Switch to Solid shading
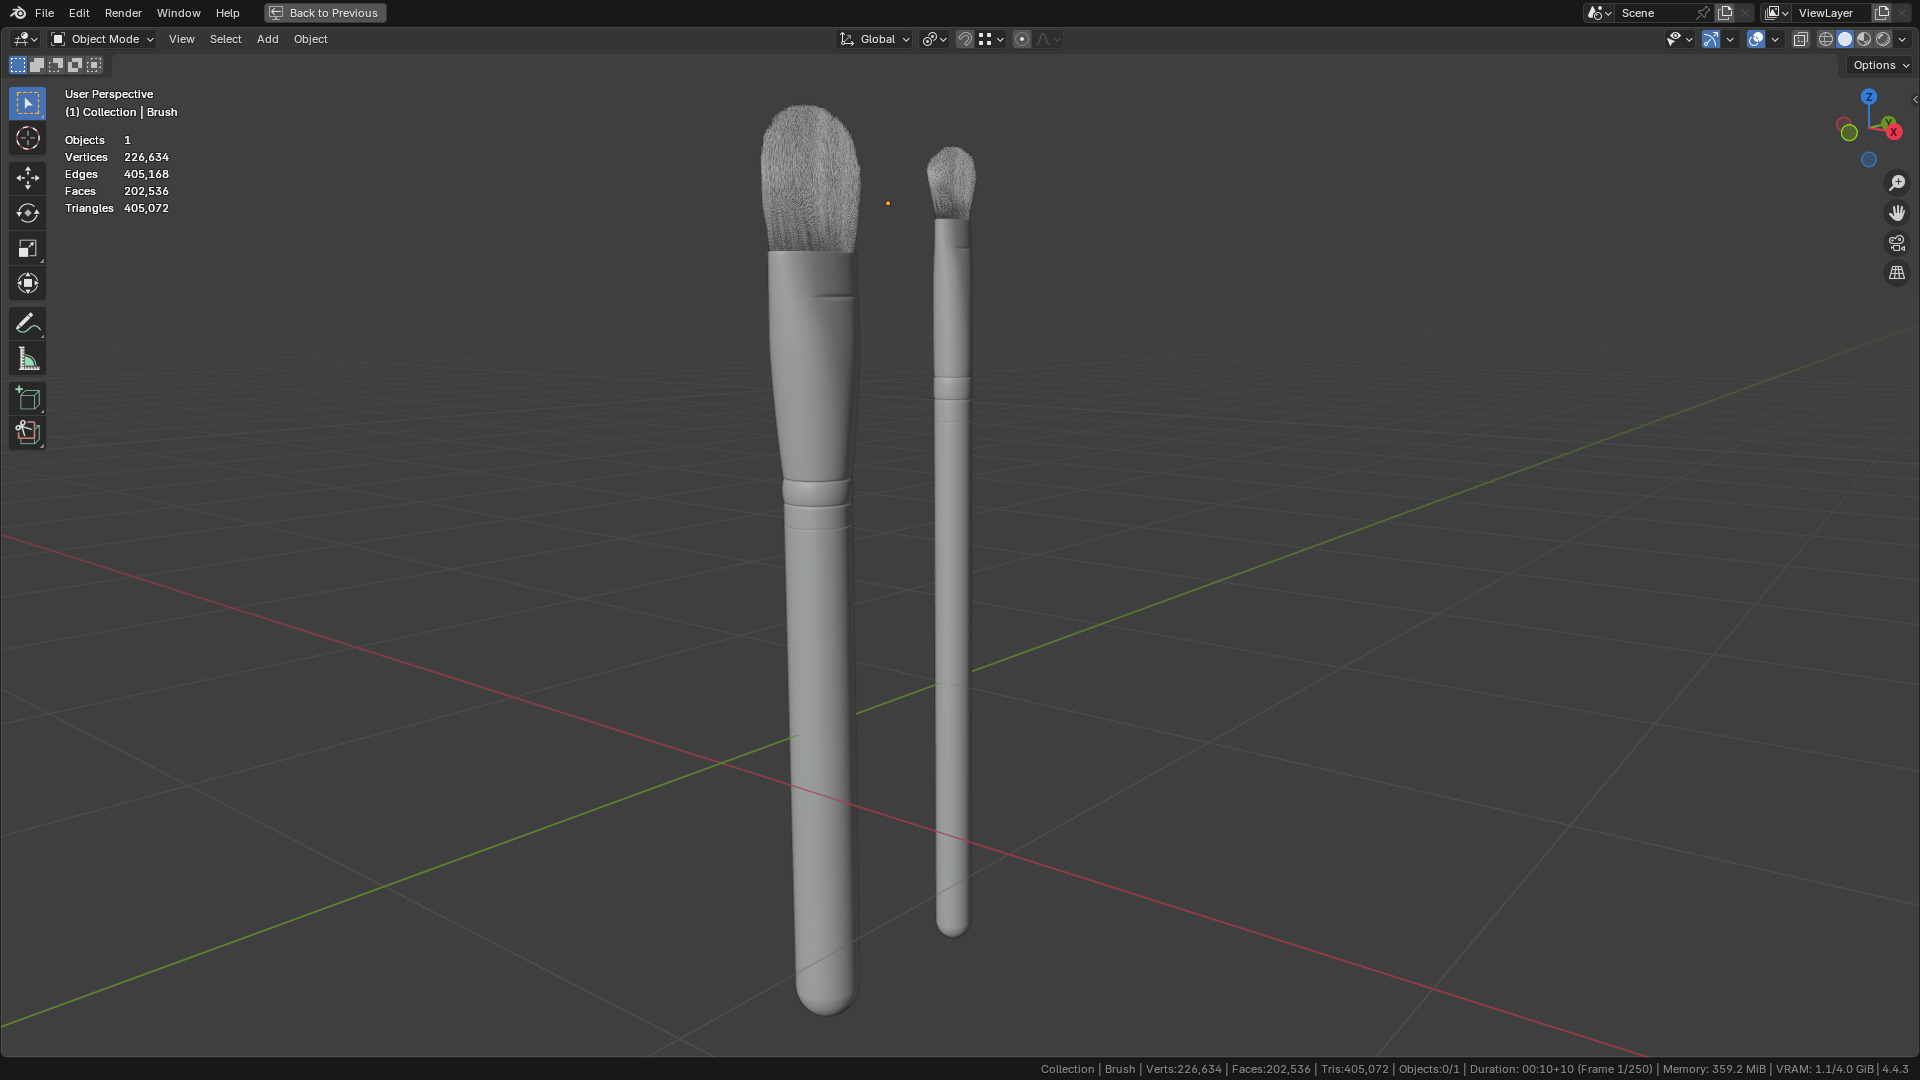Viewport: 1920px width, 1080px height. (1845, 39)
